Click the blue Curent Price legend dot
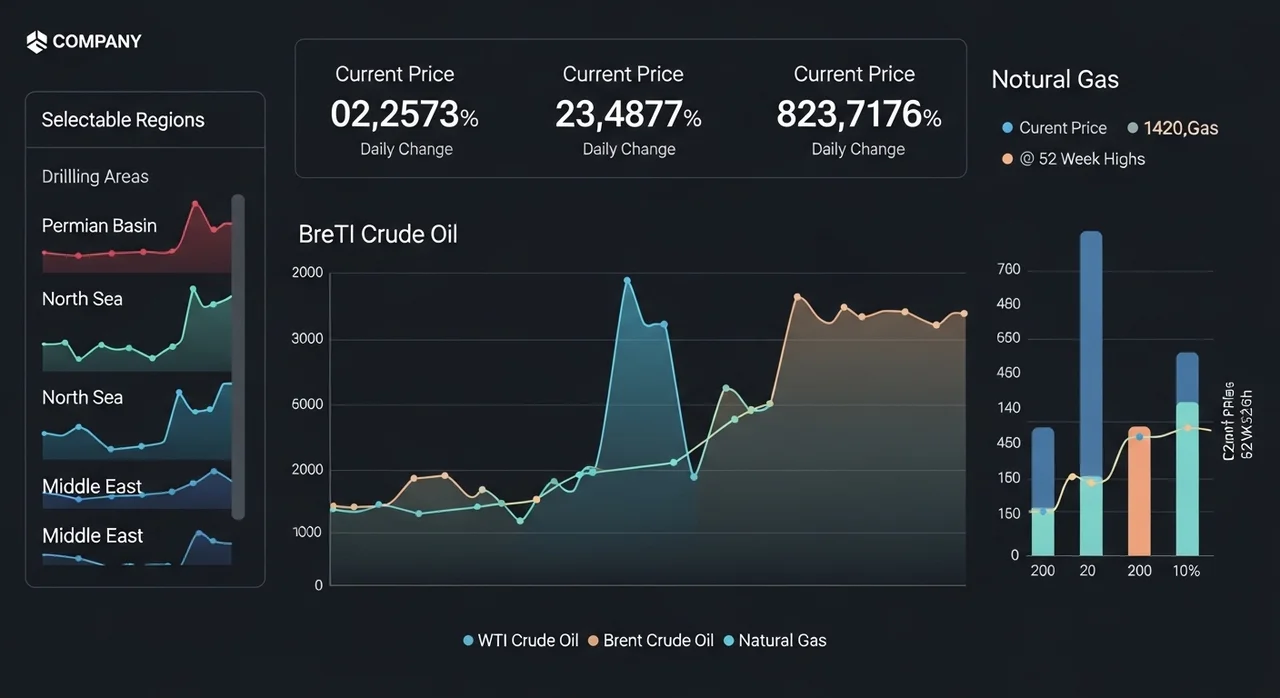The width and height of the screenshot is (1280, 698). tap(1007, 128)
